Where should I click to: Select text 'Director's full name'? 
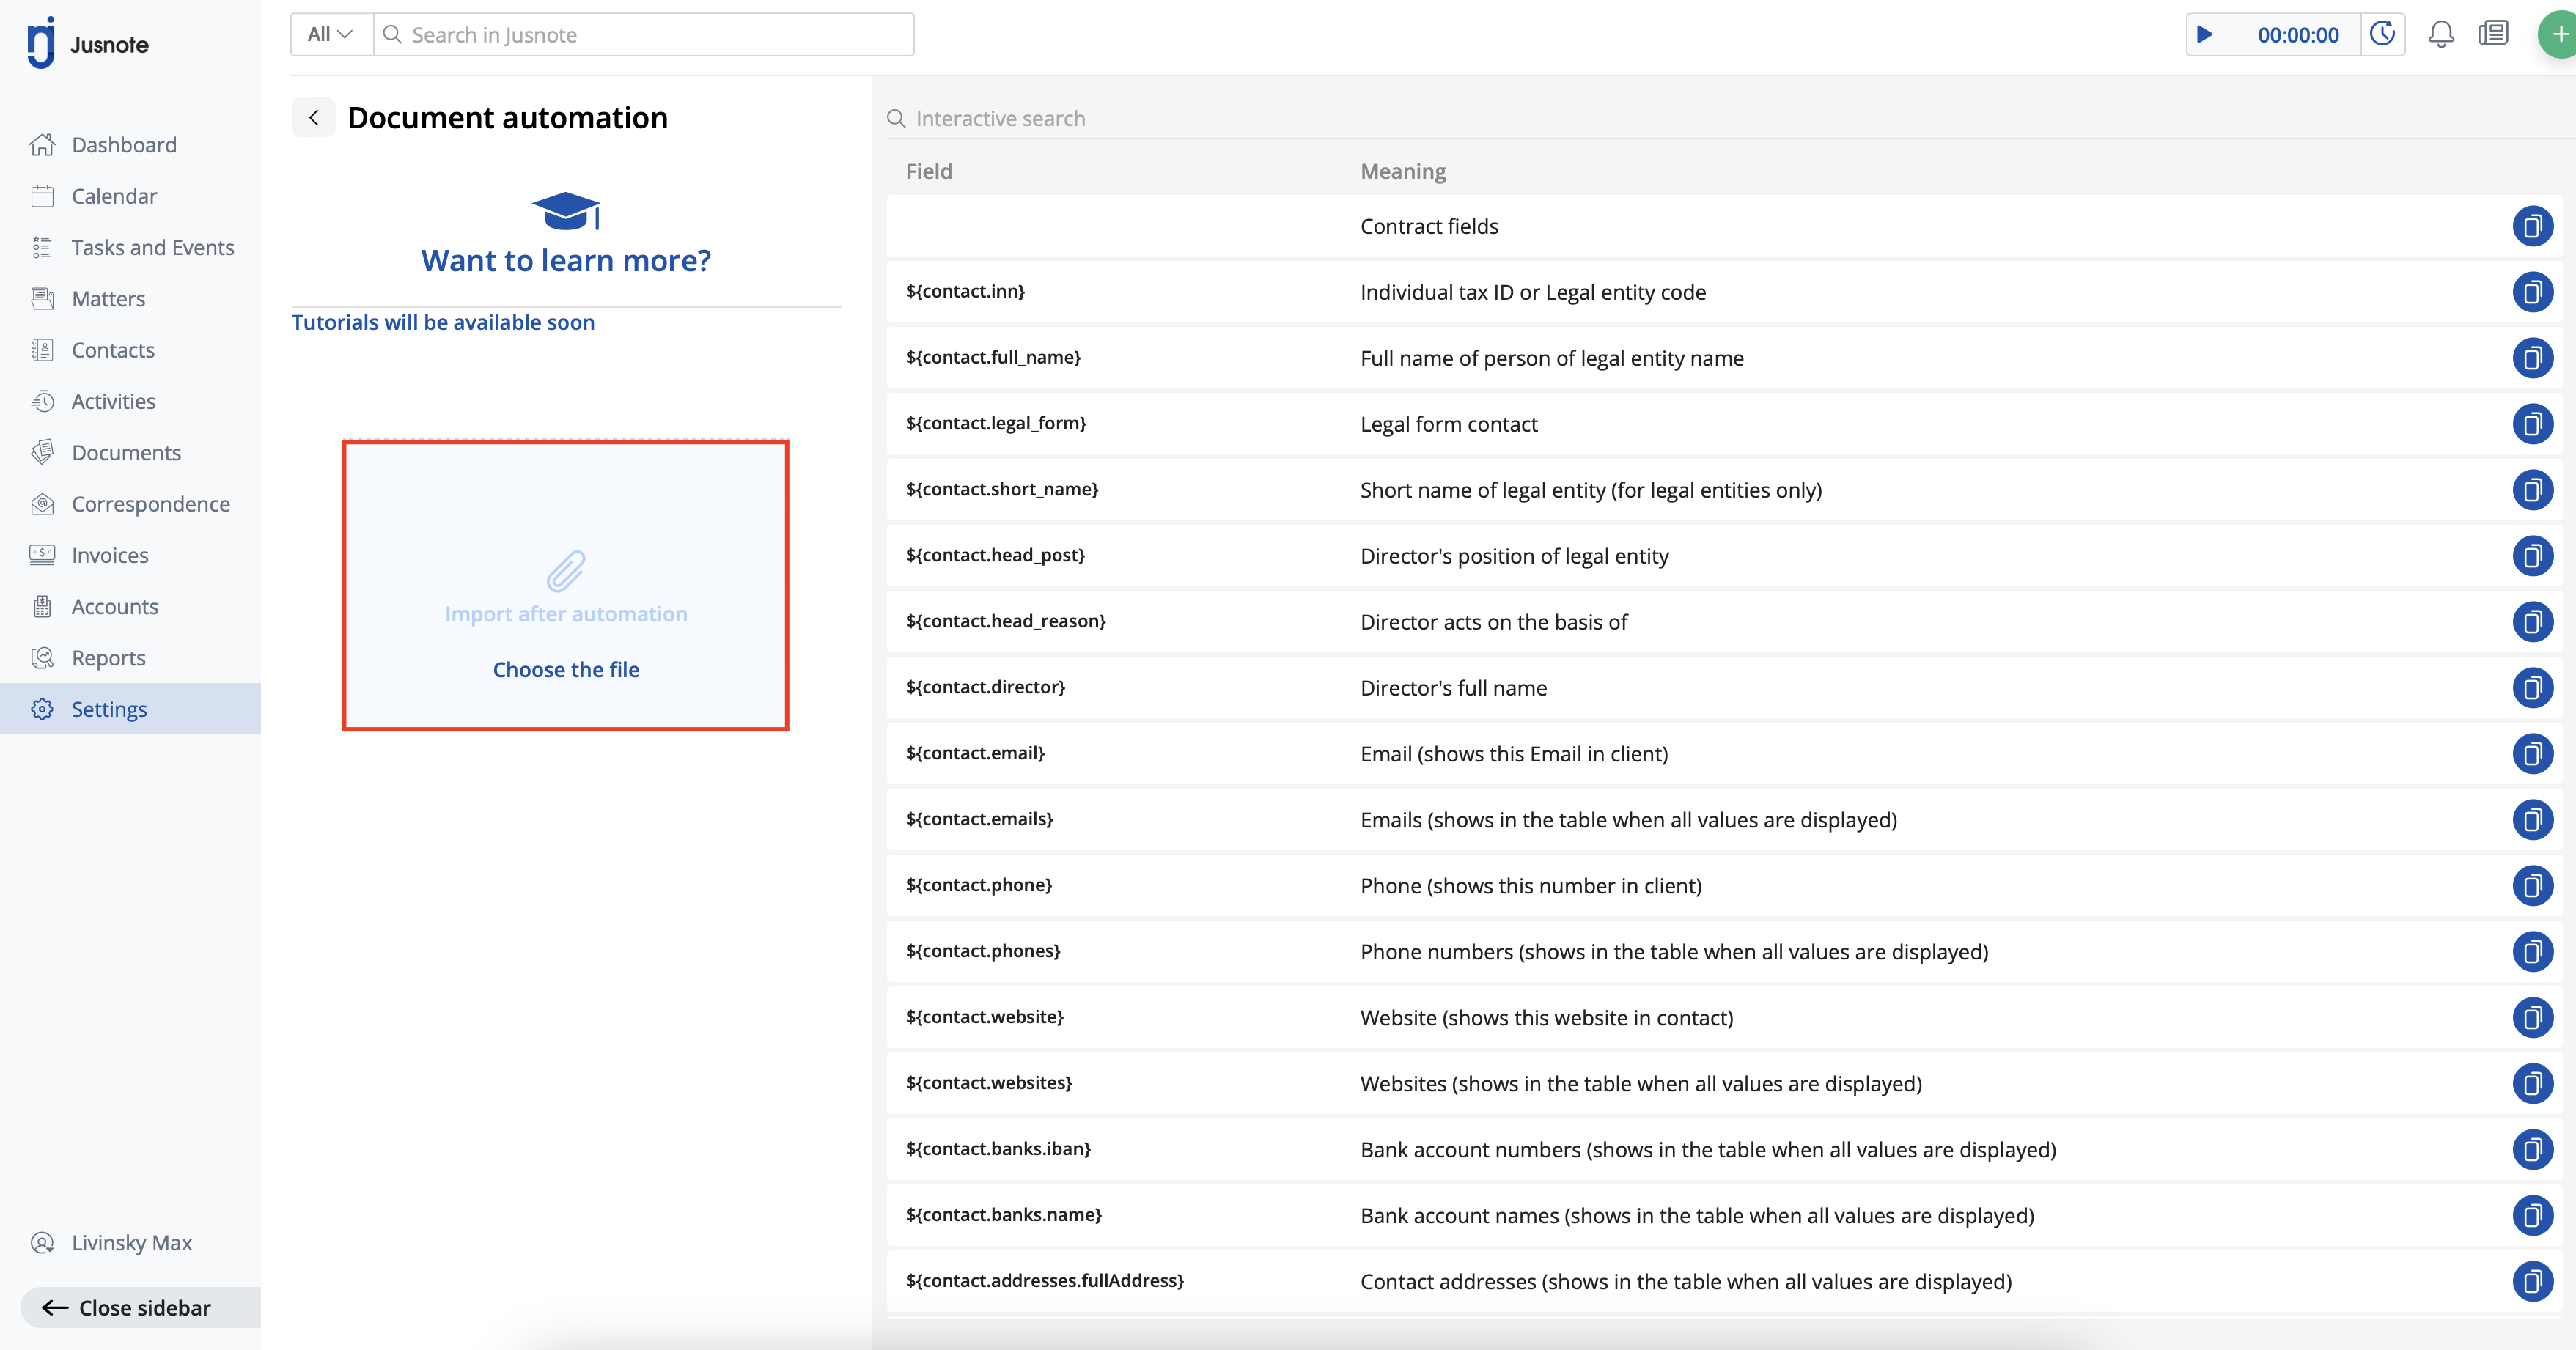[x=1454, y=688]
